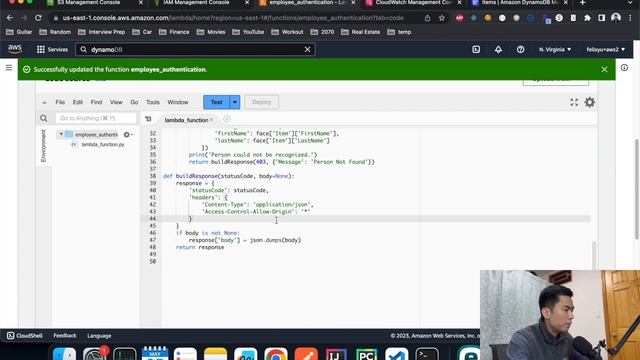
Task: Open the Tools menu in editor
Action: click(153, 102)
